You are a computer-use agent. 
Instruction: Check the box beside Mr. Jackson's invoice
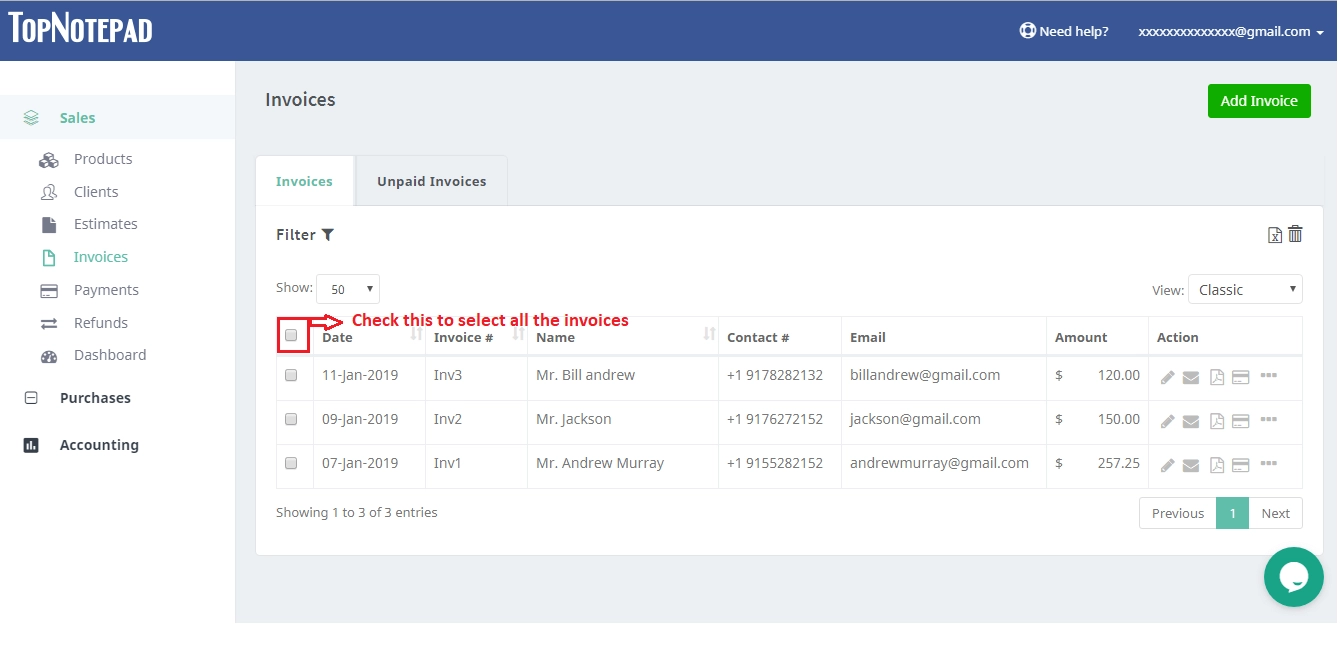click(291, 419)
